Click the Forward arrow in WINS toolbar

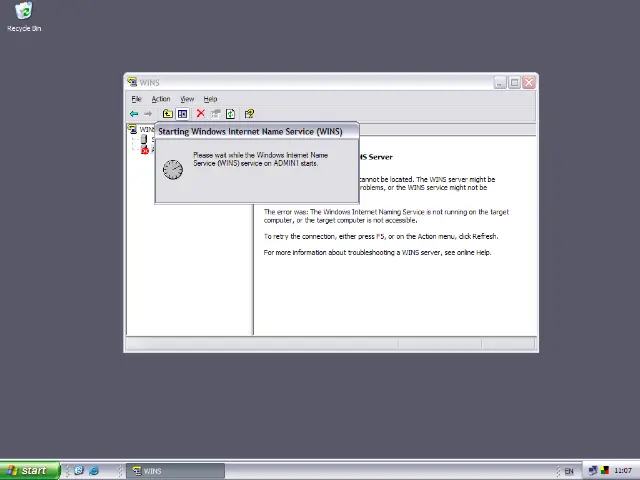[148, 114]
